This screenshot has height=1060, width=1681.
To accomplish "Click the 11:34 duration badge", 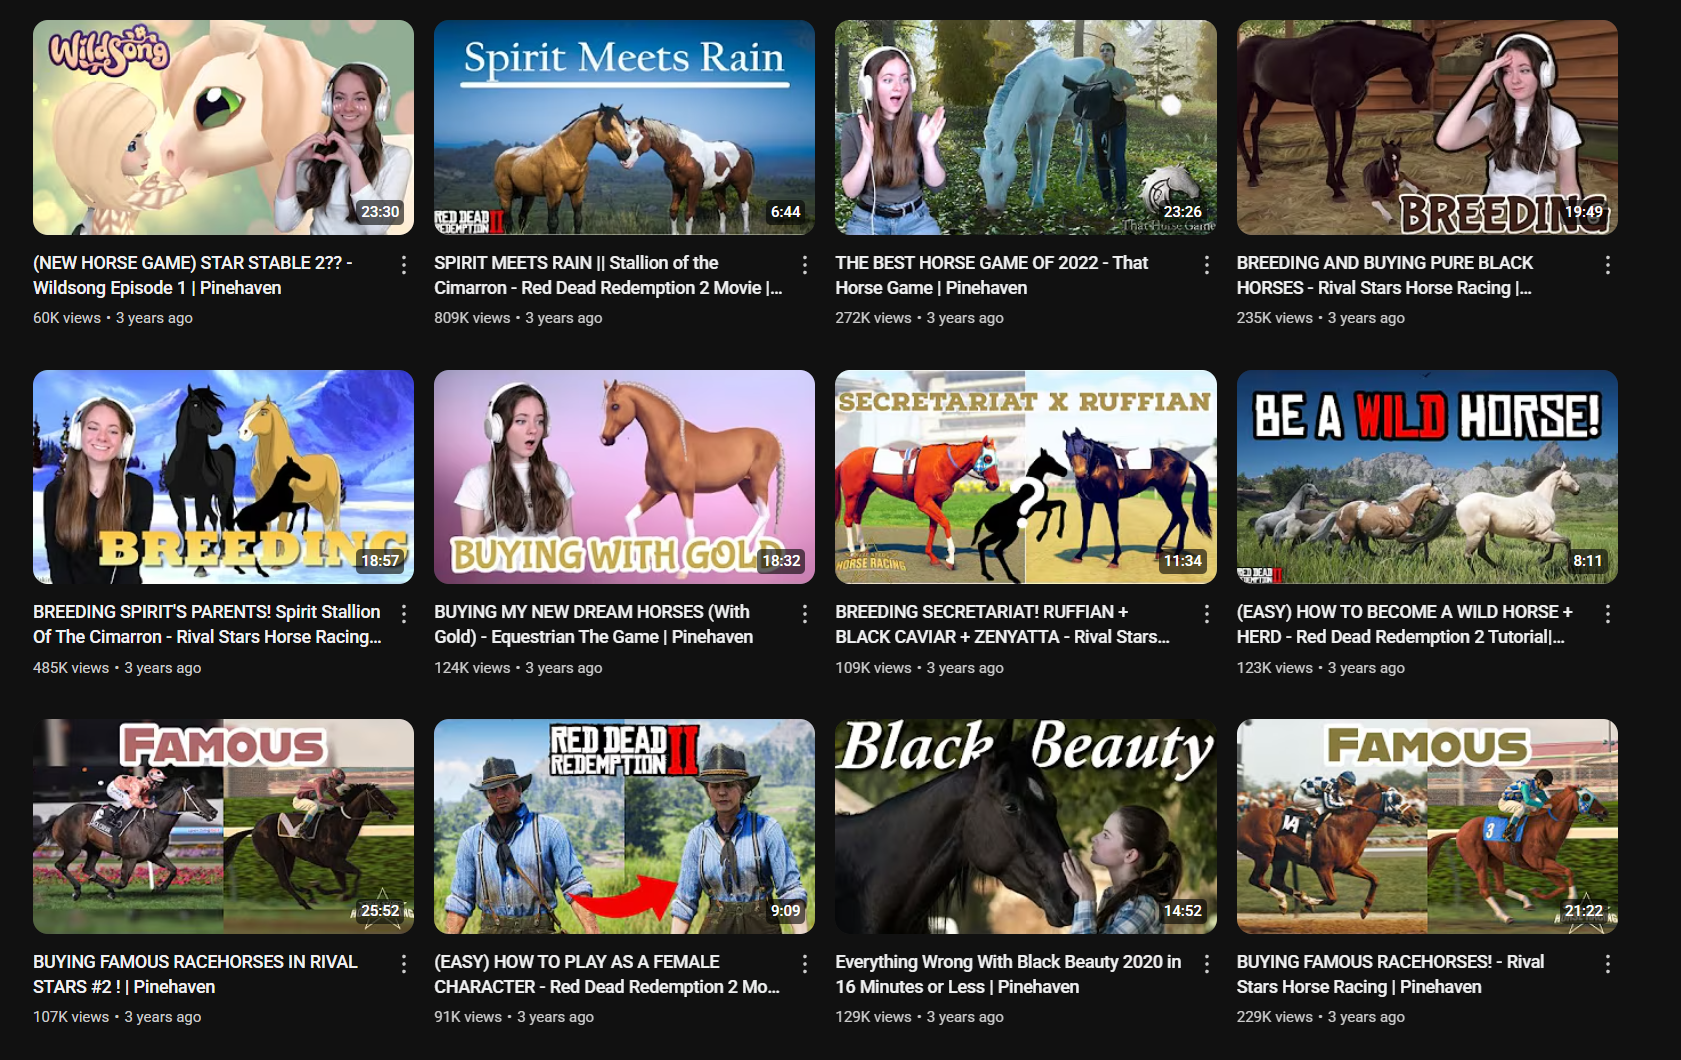I will 1183,561.
